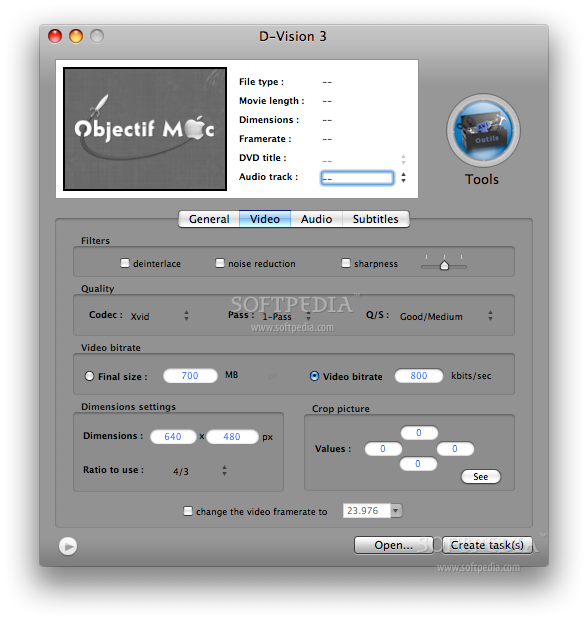Open the Tools toolbox icon
This screenshot has height=621, width=588.
coord(483,130)
